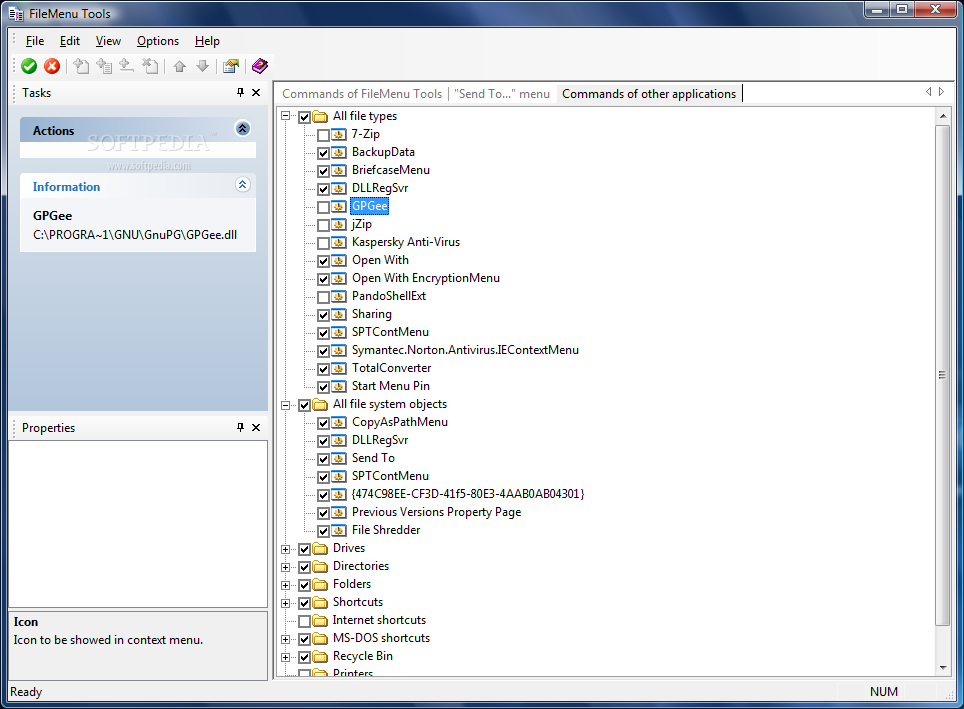The width and height of the screenshot is (964, 709).
Task: Click the Drives folder icon
Action: click(x=320, y=549)
